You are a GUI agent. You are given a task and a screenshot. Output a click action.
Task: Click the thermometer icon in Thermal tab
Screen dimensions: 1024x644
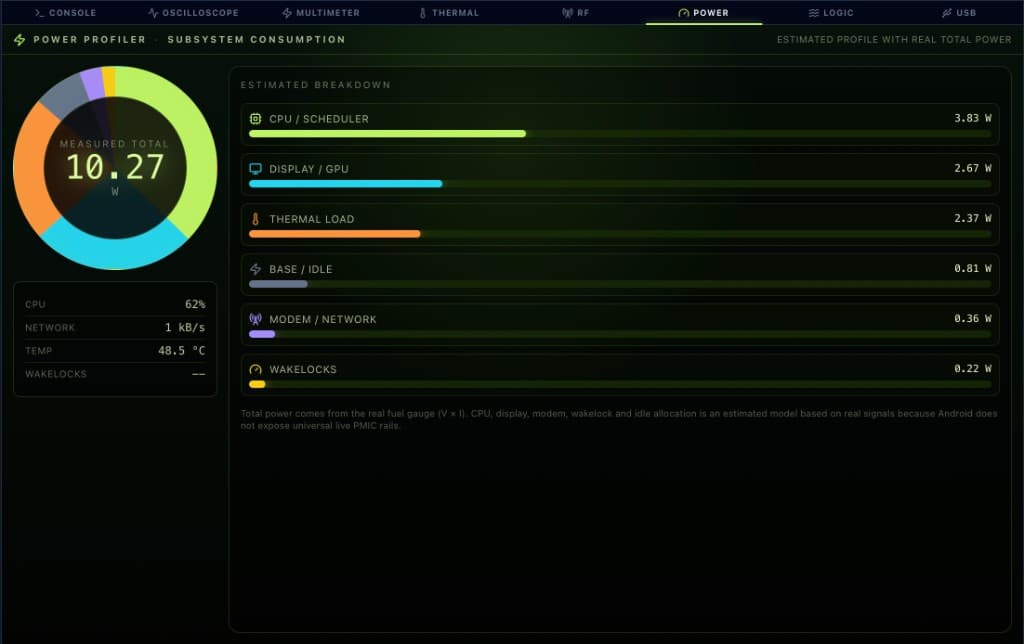423,12
